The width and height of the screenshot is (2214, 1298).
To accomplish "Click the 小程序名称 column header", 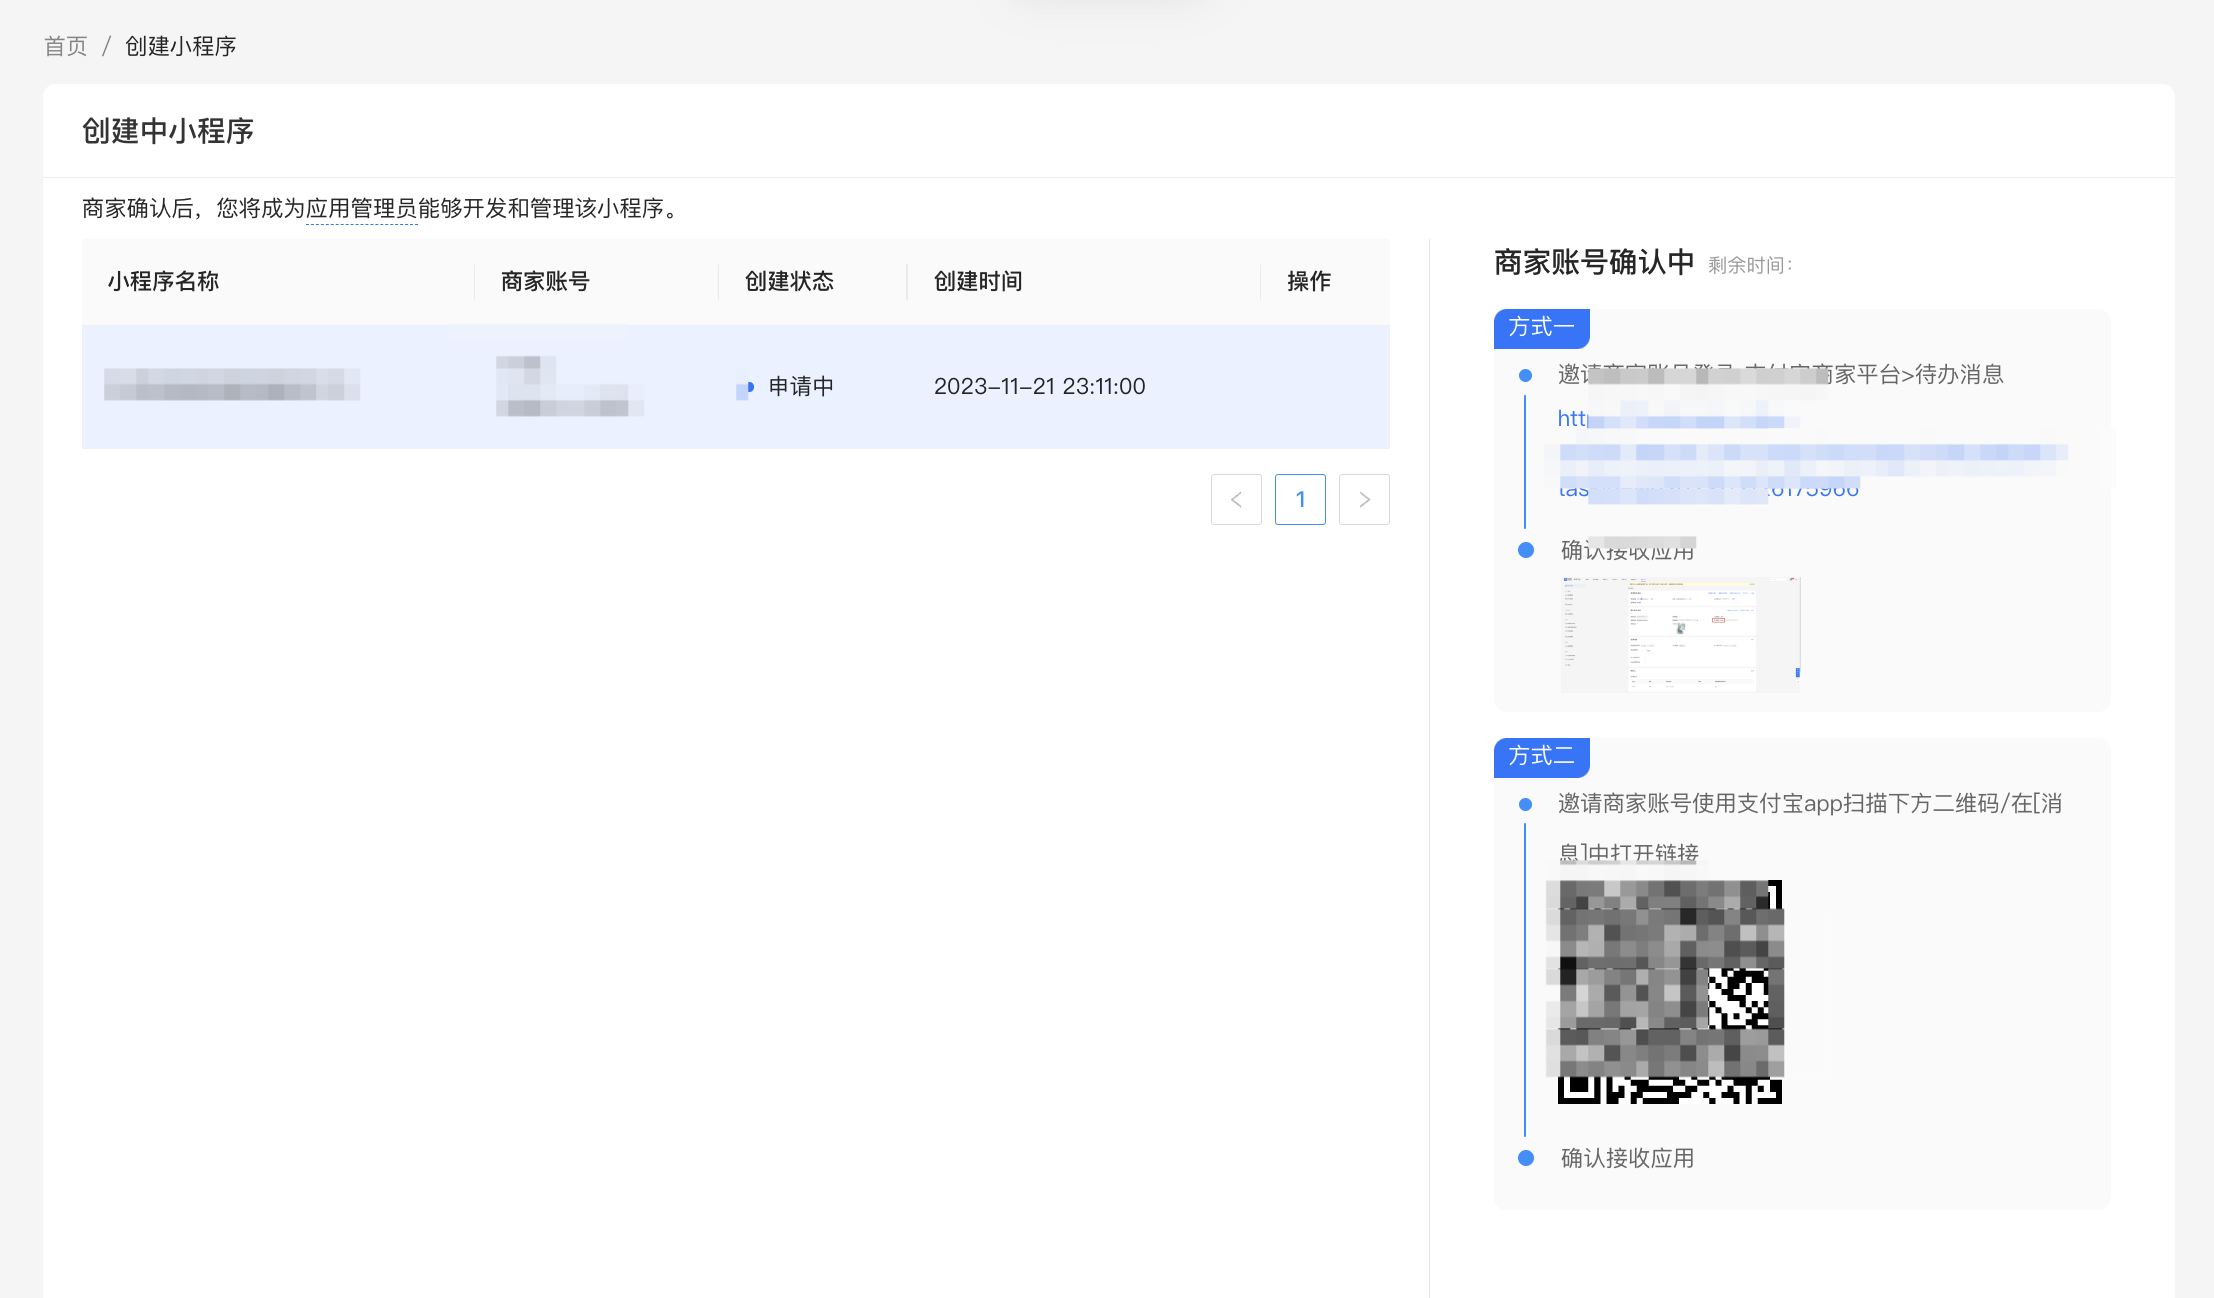I will [163, 281].
